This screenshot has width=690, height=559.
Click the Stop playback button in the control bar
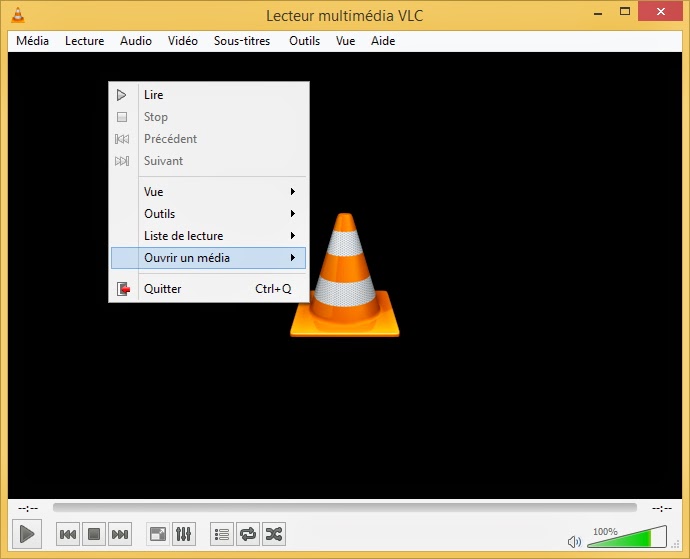[94, 534]
